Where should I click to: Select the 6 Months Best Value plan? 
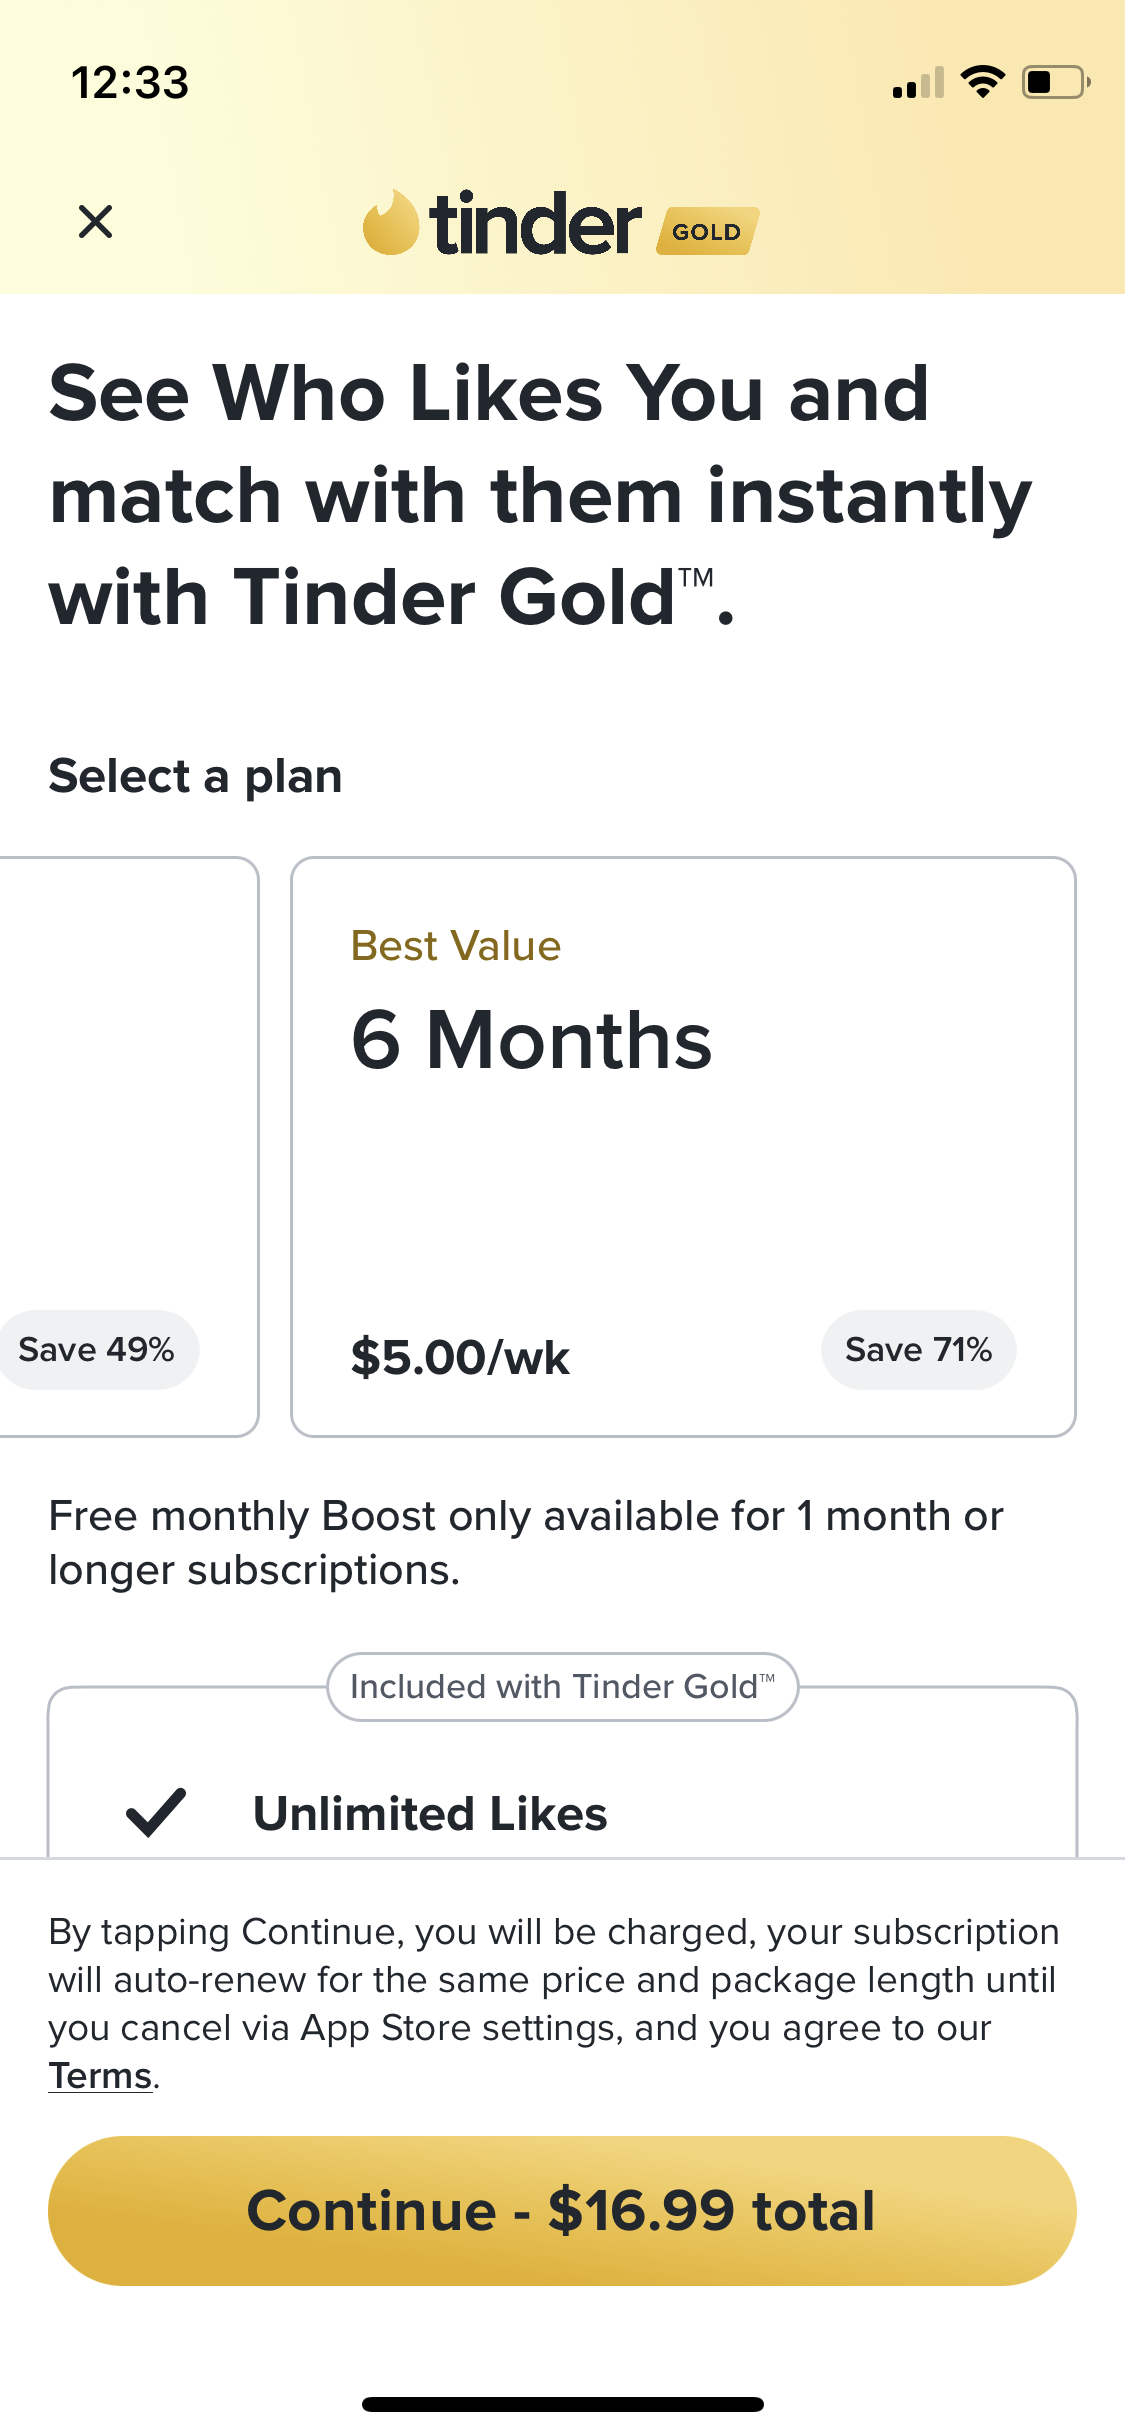682,1145
